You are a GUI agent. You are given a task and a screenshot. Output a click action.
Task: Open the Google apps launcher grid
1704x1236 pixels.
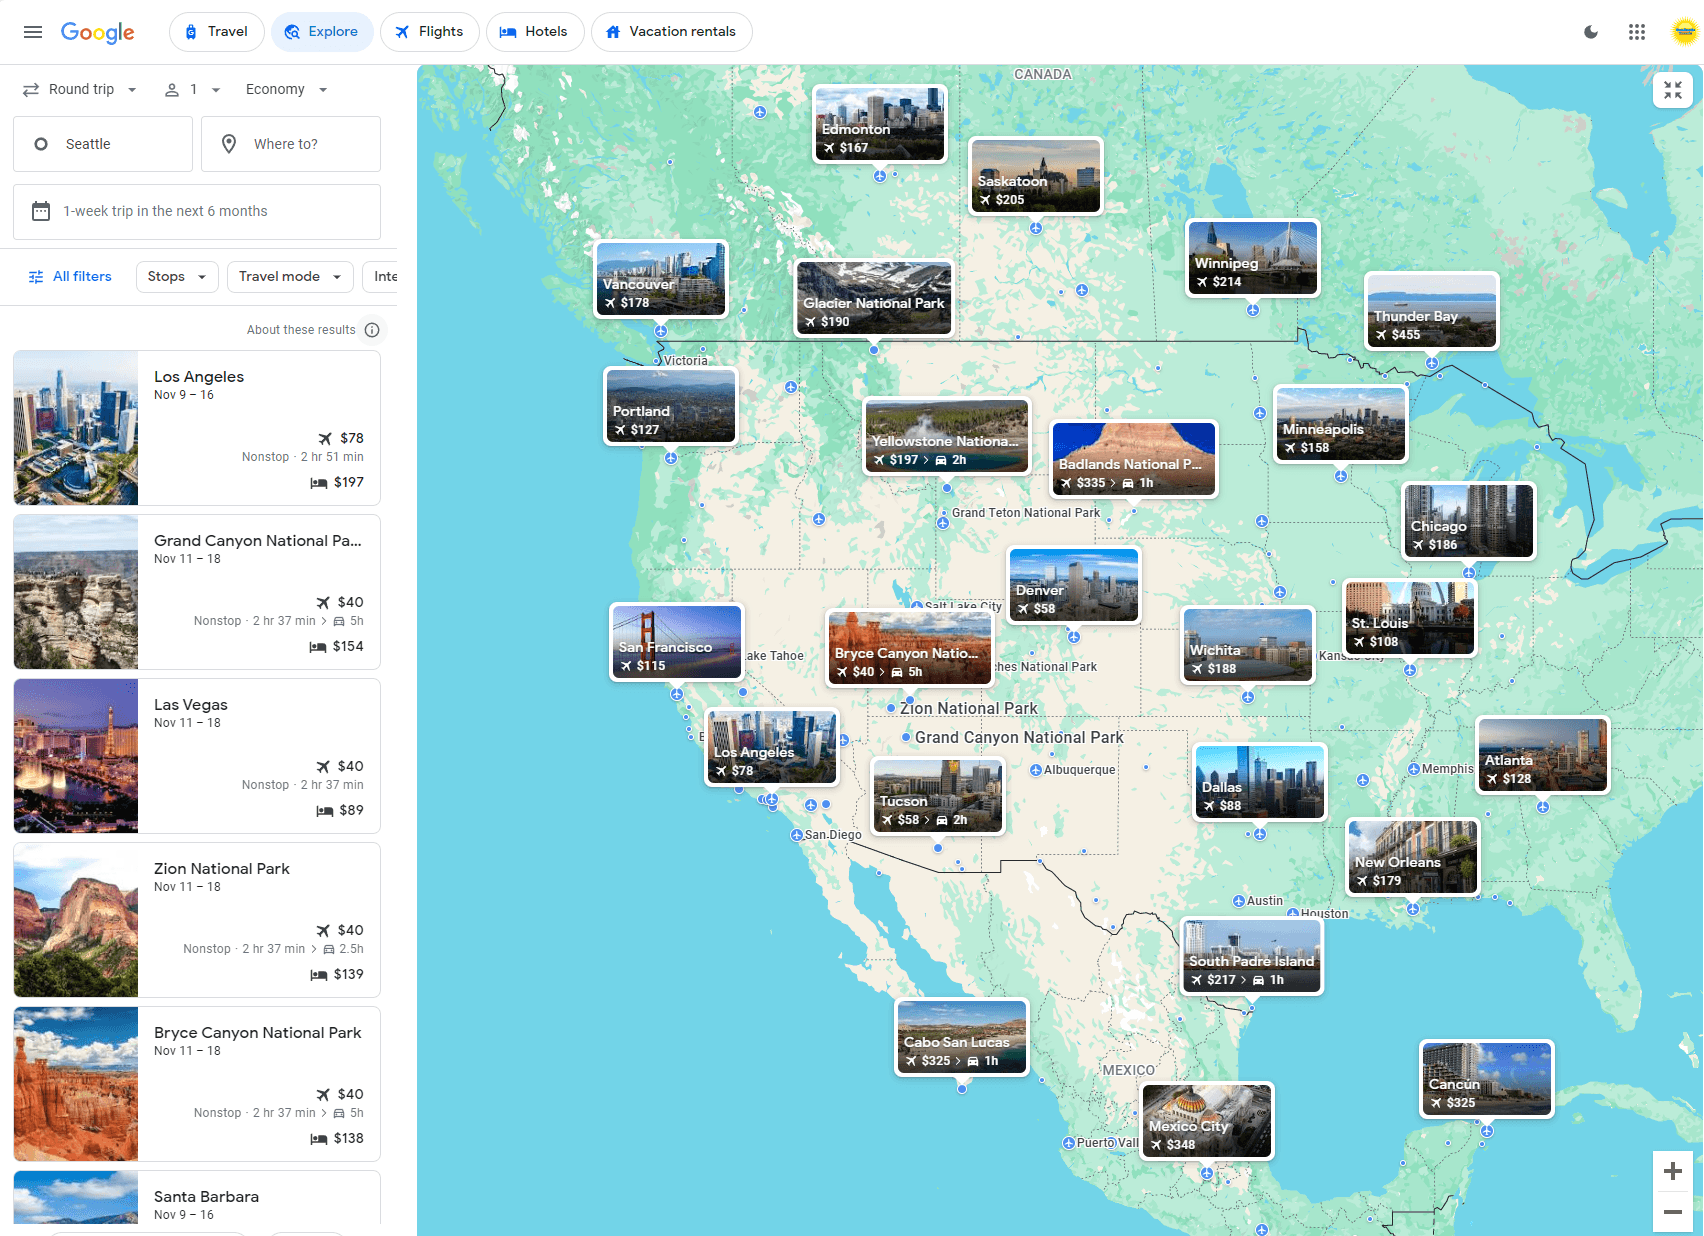point(1637,31)
